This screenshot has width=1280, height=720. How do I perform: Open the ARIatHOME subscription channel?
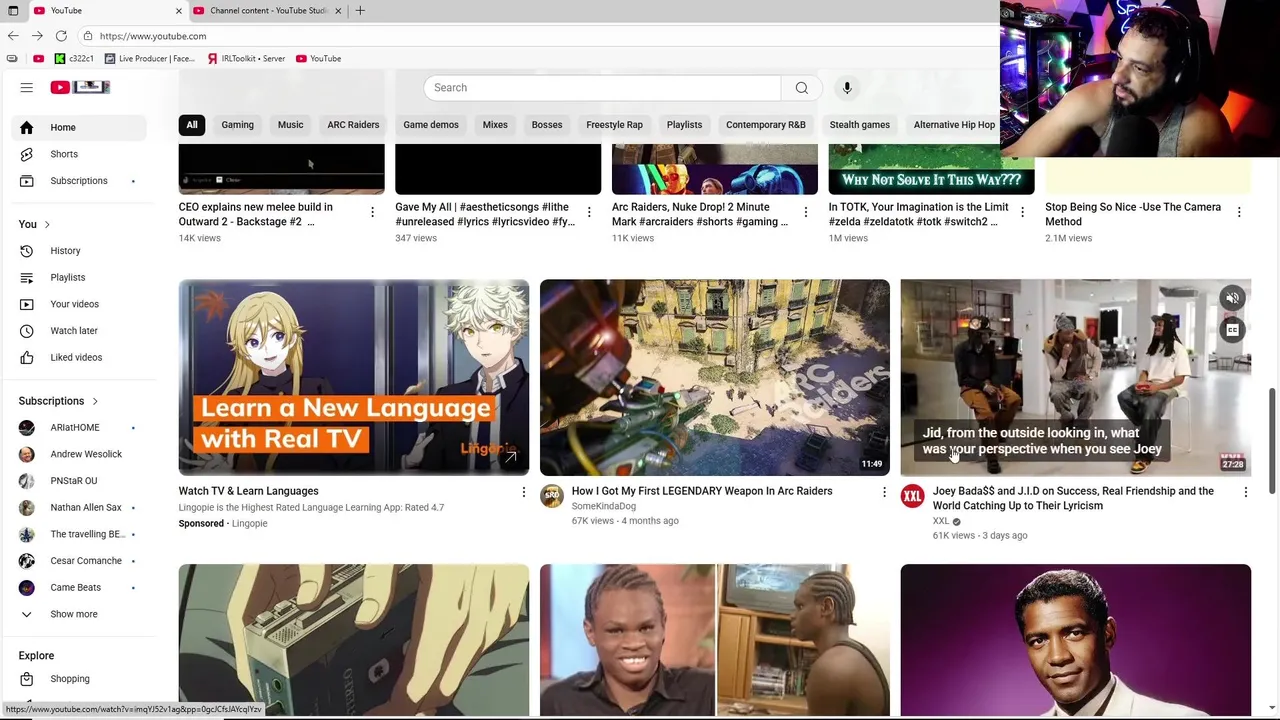point(80,428)
